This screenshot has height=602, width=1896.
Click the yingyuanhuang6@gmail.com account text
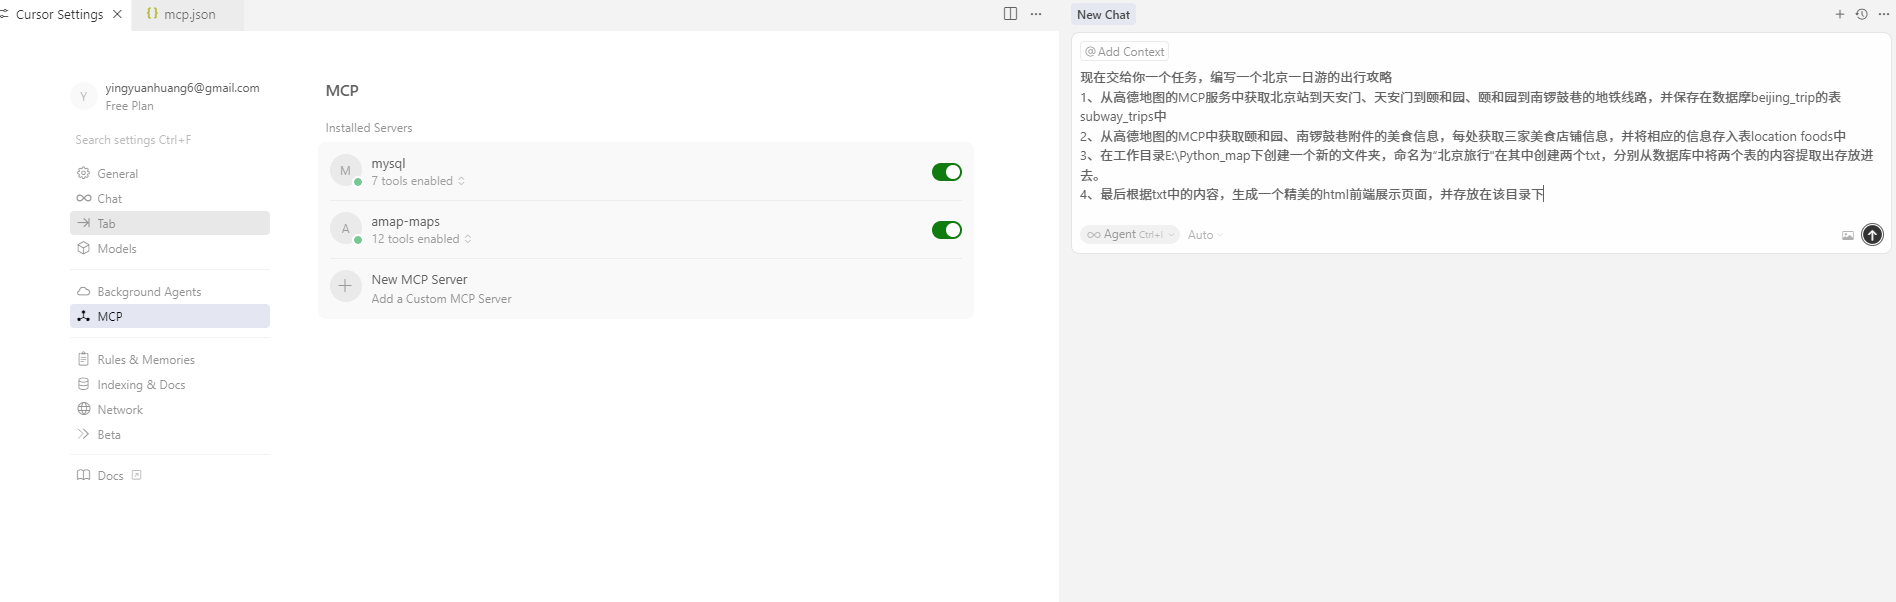tap(182, 88)
